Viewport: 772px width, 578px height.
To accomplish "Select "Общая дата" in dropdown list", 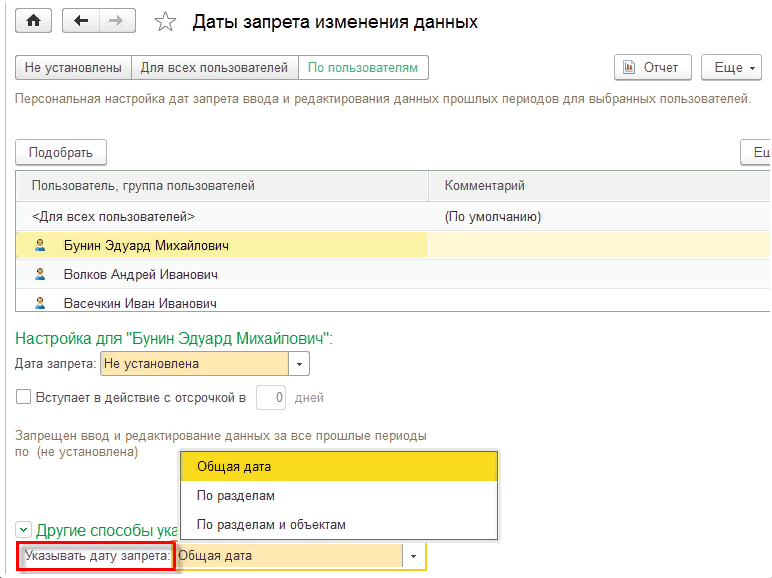I will pyautogui.click(x=234, y=466).
